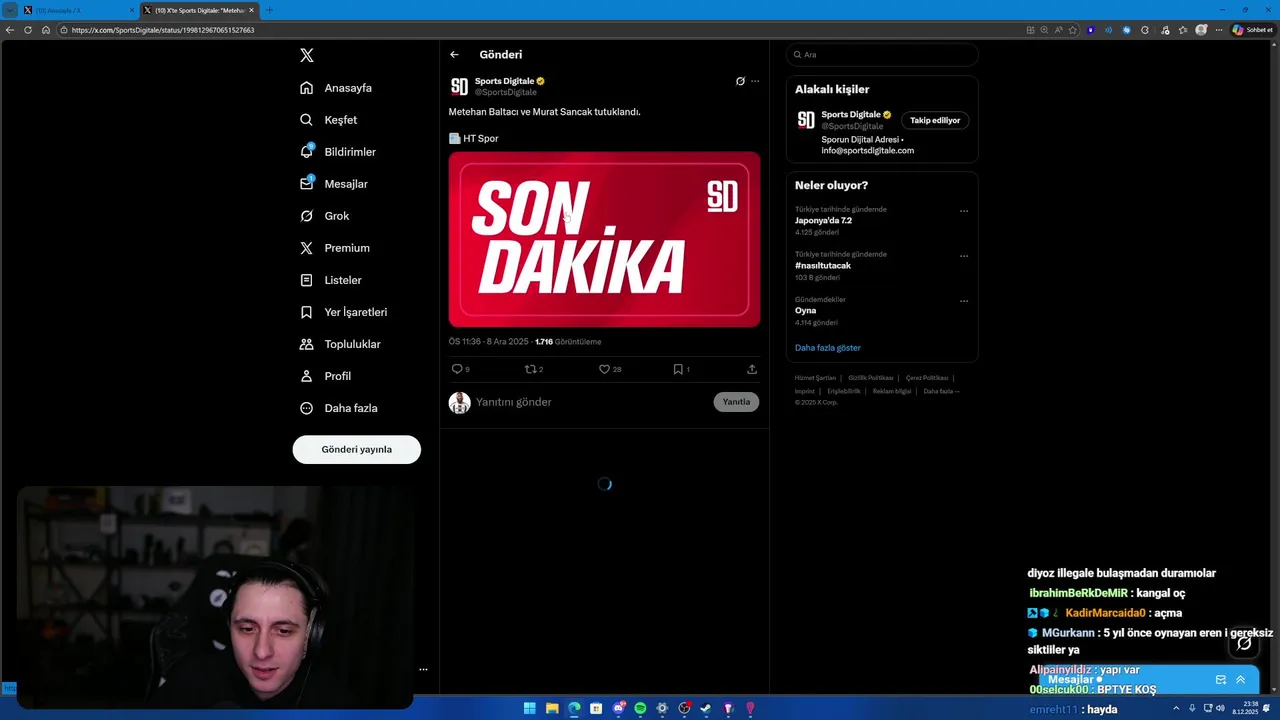Go to Profil in the sidebar
Image resolution: width=1280 pixels, height=720 pixels.
(325, 376)
